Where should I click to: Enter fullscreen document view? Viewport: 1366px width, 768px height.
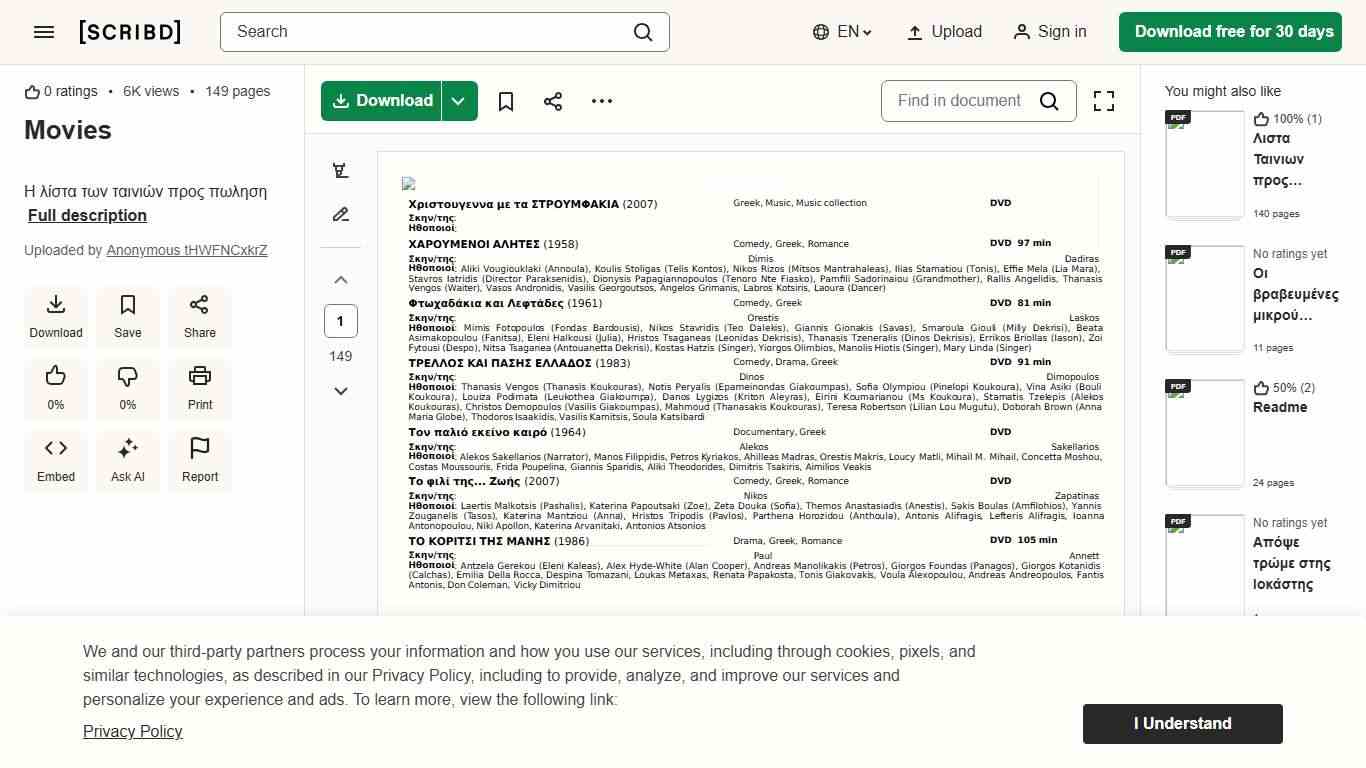[x=1104, y=101]
